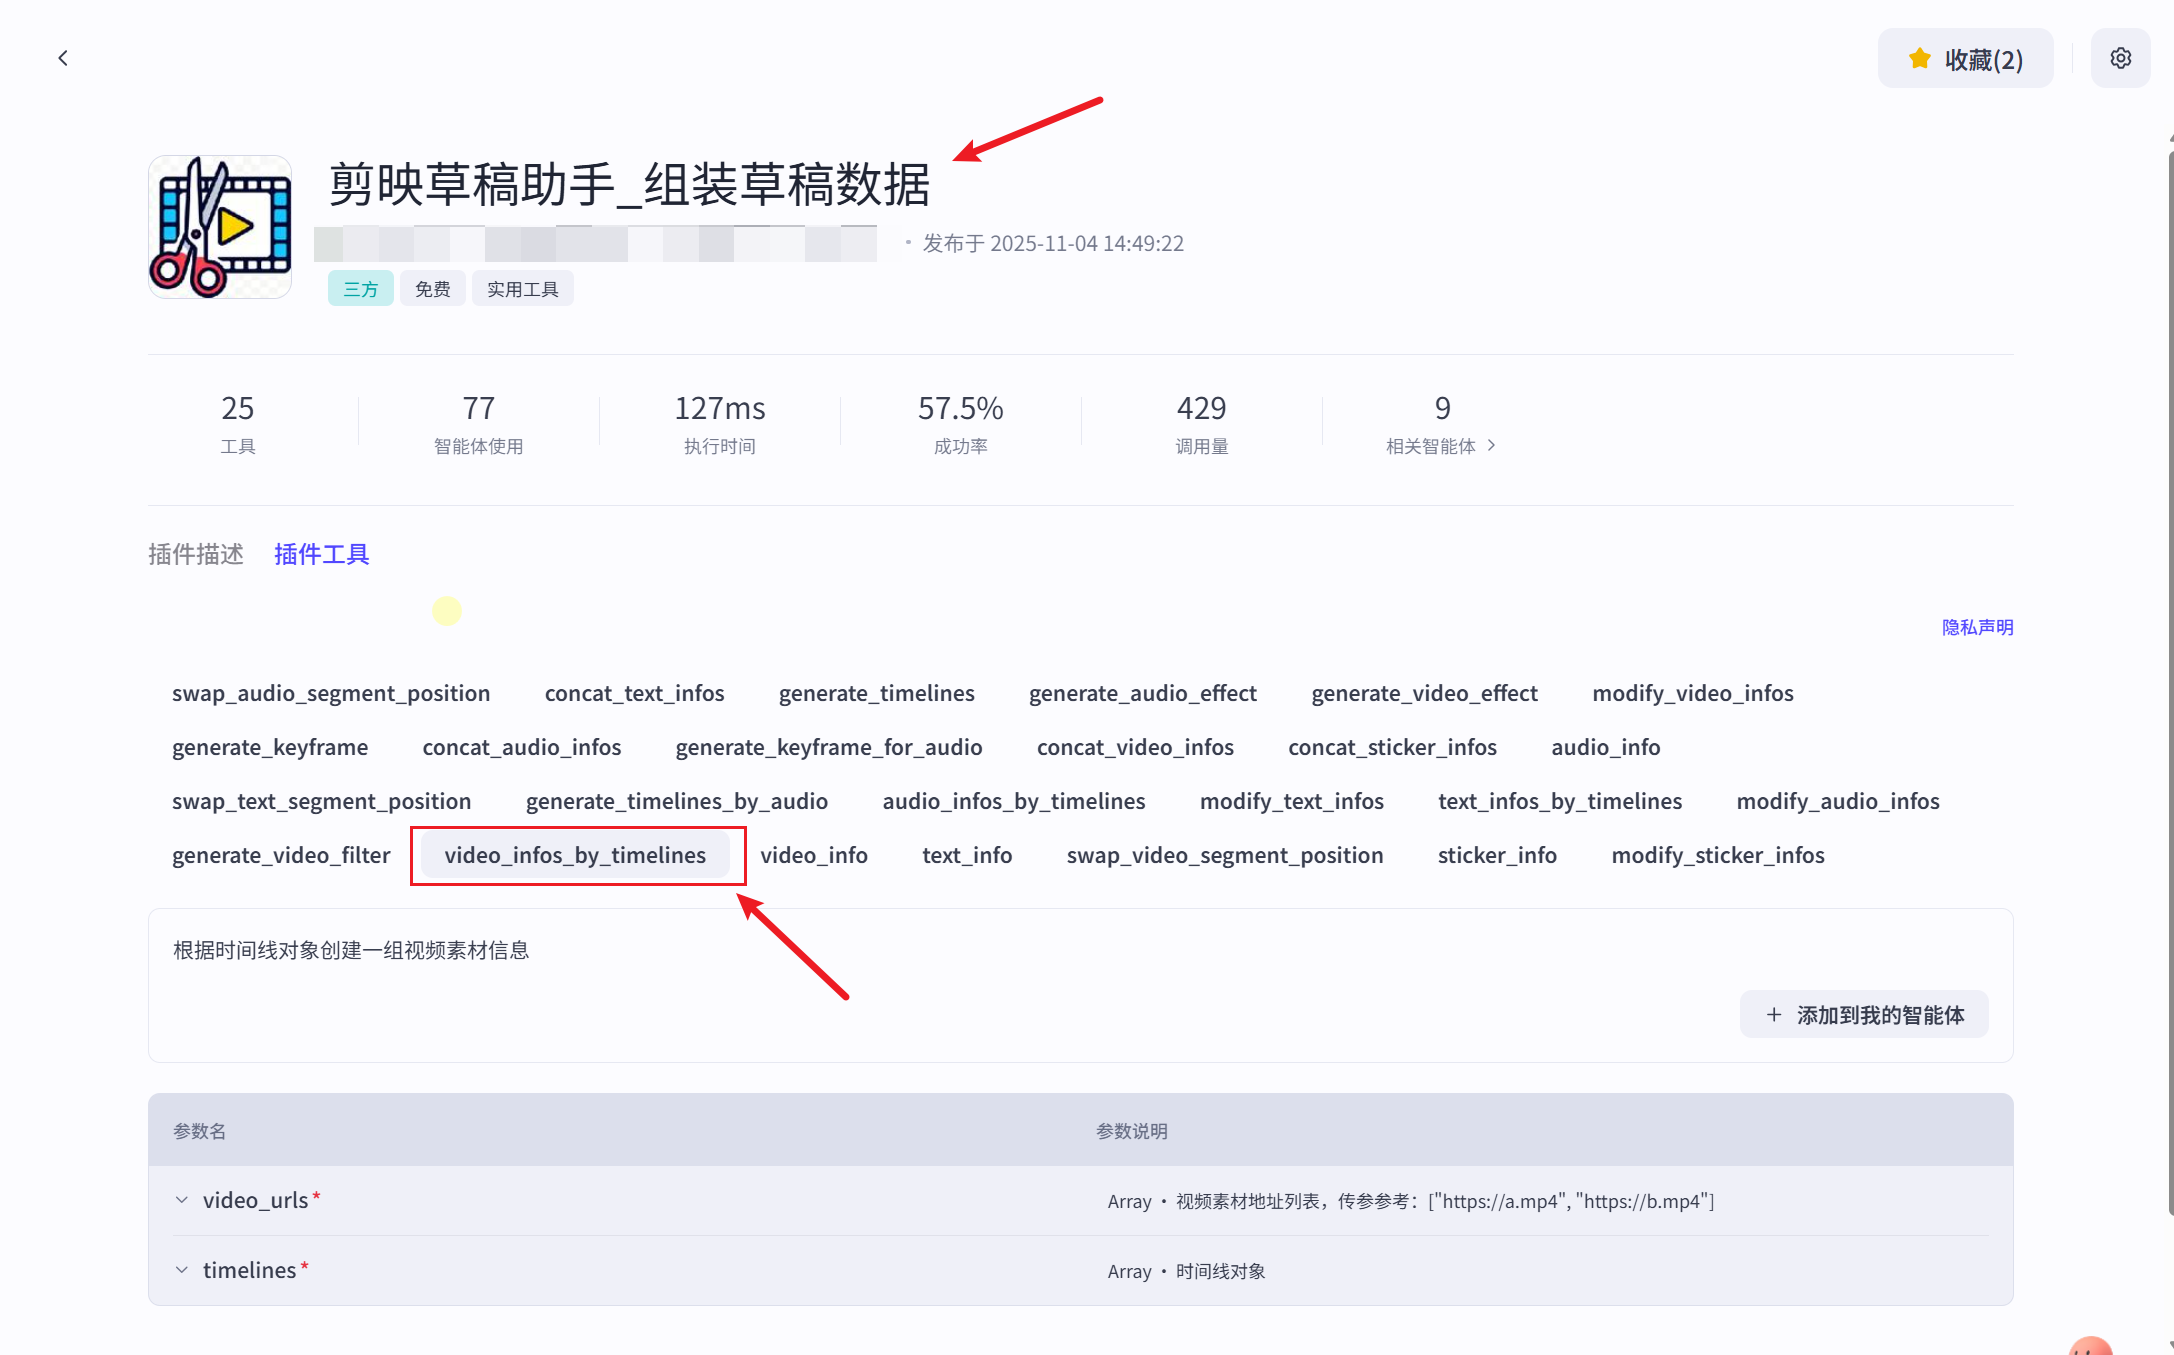Viewport: 2174px width, 1355px height.
Task: Select the modify_sticker_infos tool
Action: click(x=1718, y=855)
